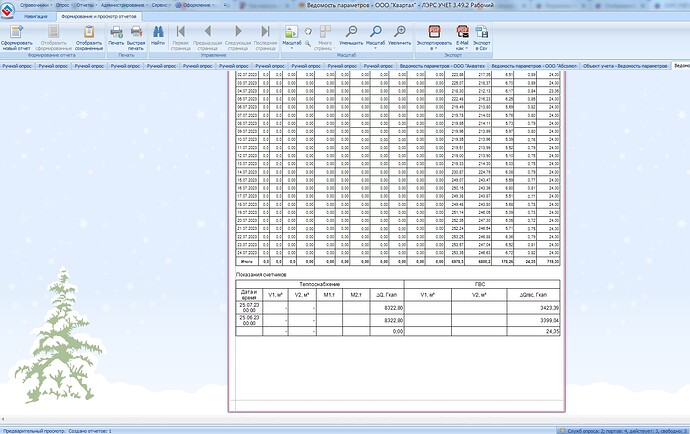Open Сервис menu
The image size is (690, 434).
[x=161, y=5]
